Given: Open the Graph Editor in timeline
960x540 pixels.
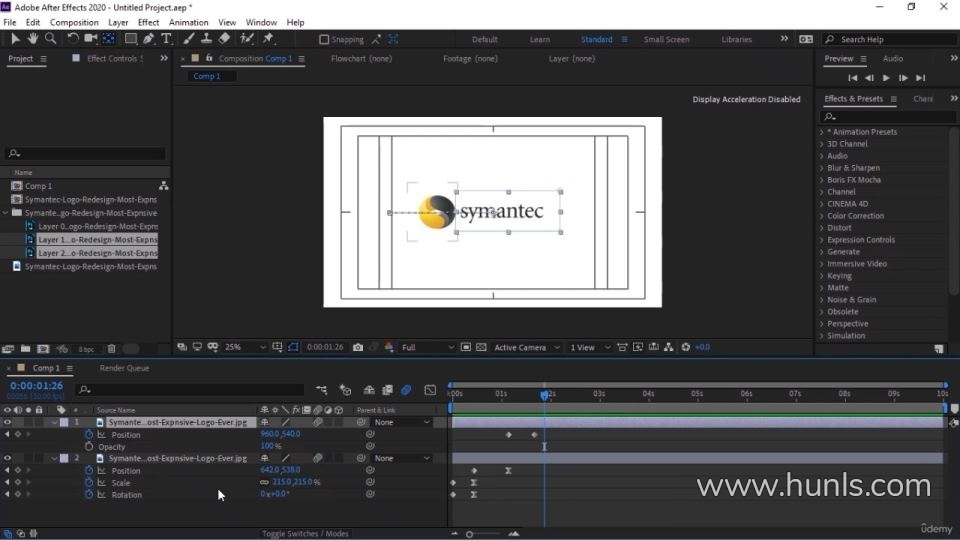Looking at the screenshot, I should [x=430, y=390].
